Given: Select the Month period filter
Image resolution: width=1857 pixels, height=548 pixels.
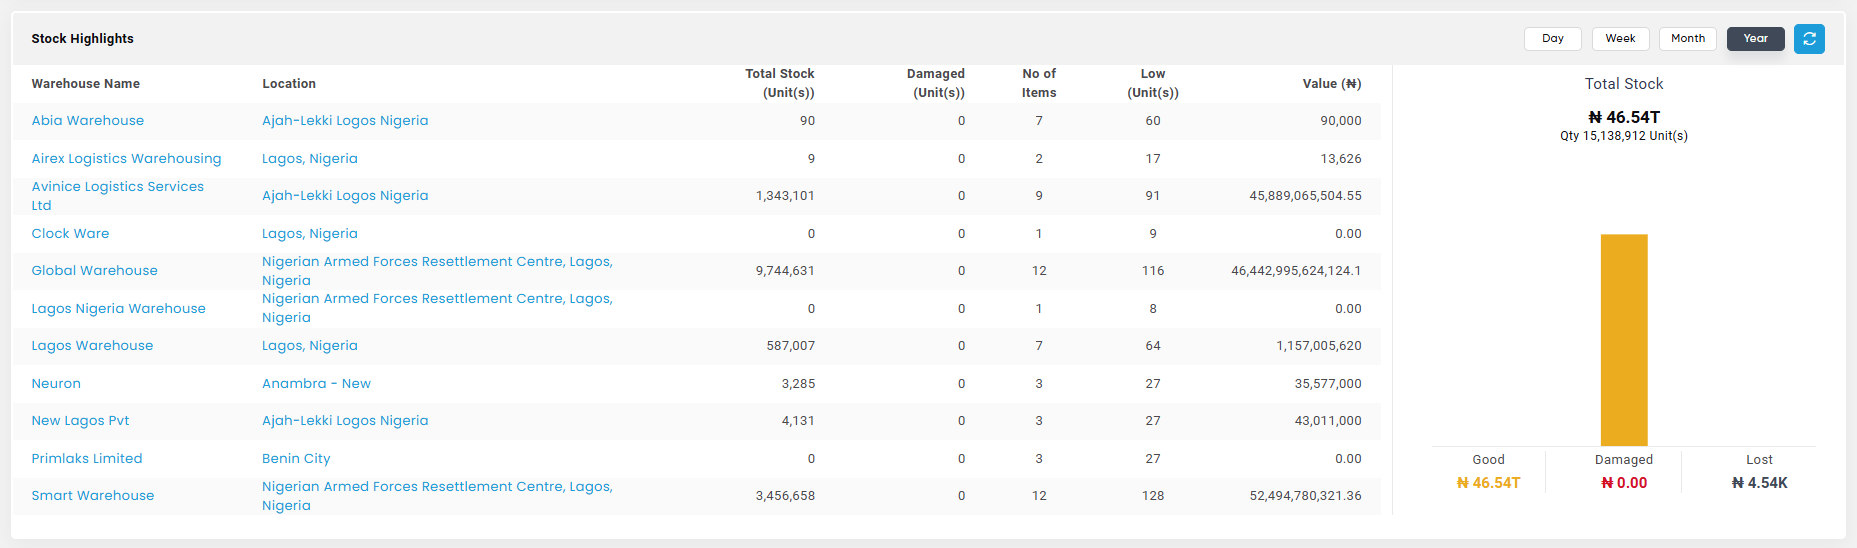Looking at the screenshot, I should point(1688,39).
